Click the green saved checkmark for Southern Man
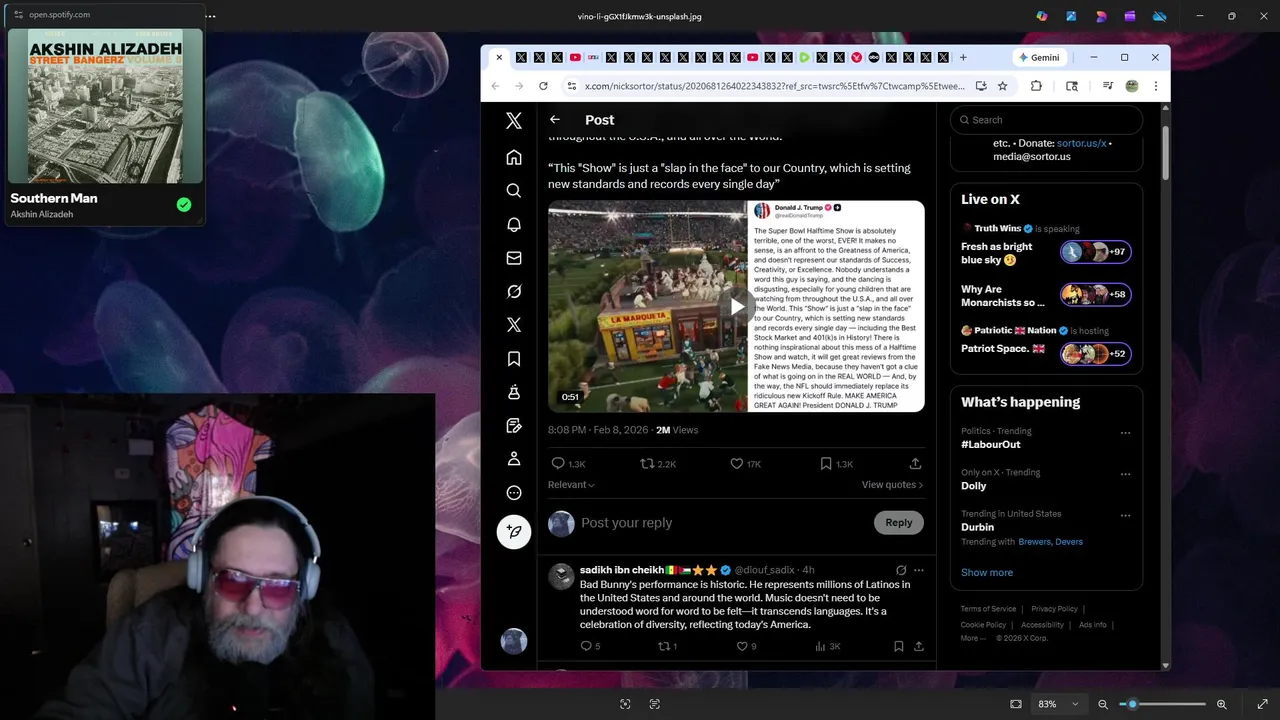 (184, 205)
